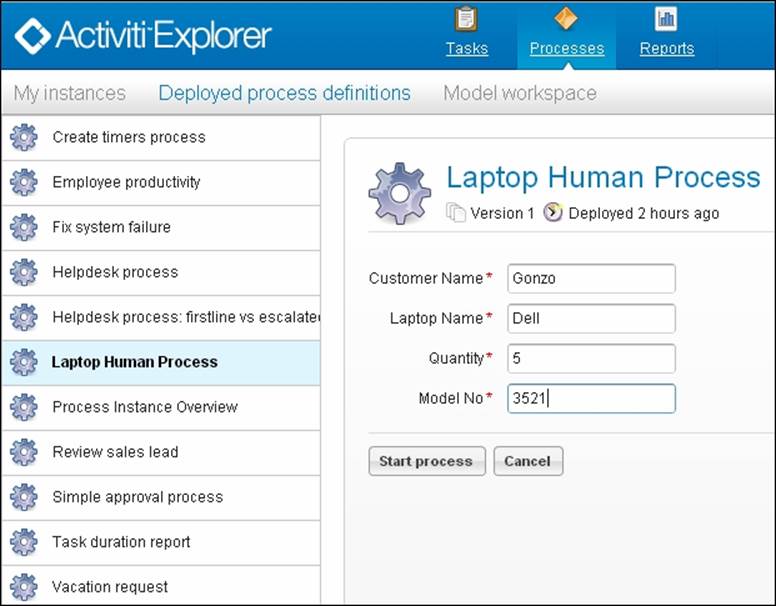776x606 pixels.
Task: Click gear icon beside Create timers process
Action: point(24,137)
